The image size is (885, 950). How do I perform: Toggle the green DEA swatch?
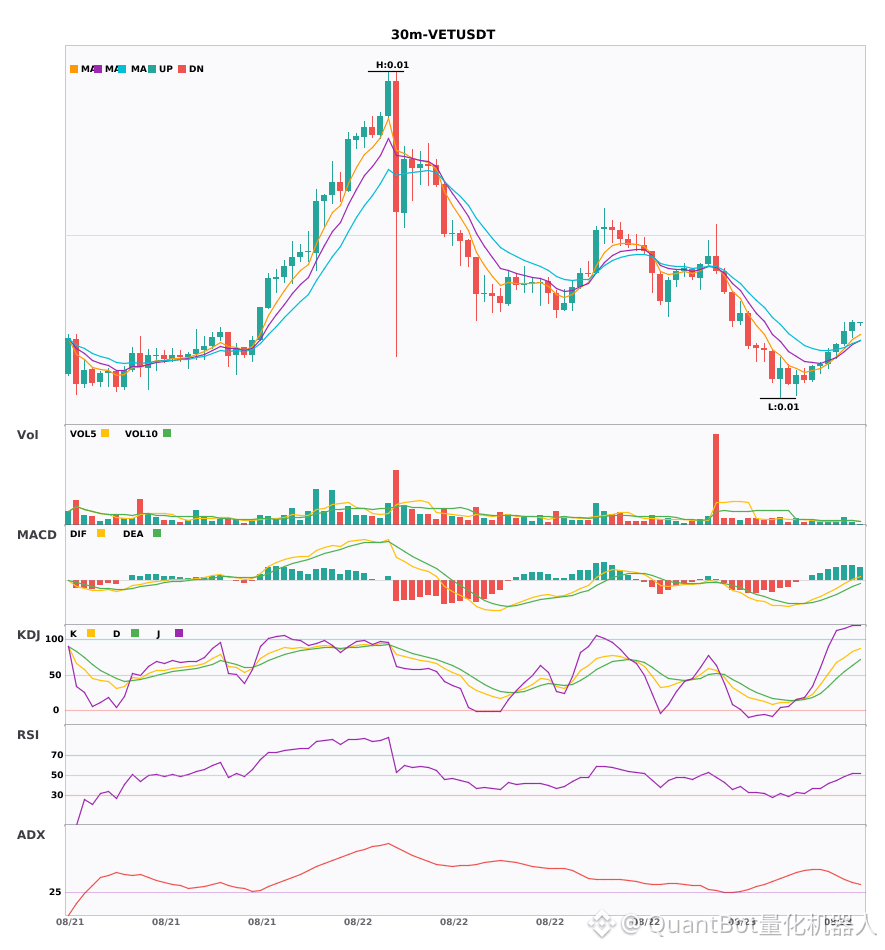tap(157, 533)
